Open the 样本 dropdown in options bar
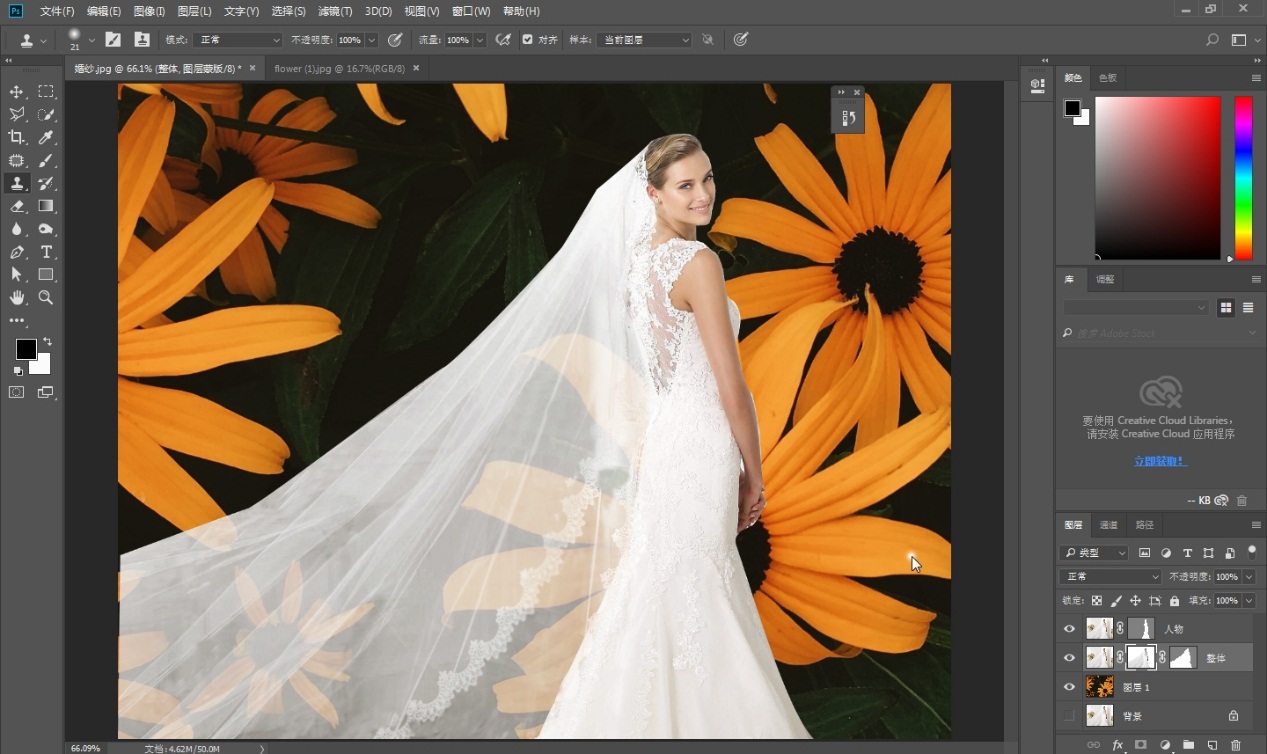Image resolution: width=1267 pixels, height=754 pixels. pyautogui.click(x=644, y=40)
